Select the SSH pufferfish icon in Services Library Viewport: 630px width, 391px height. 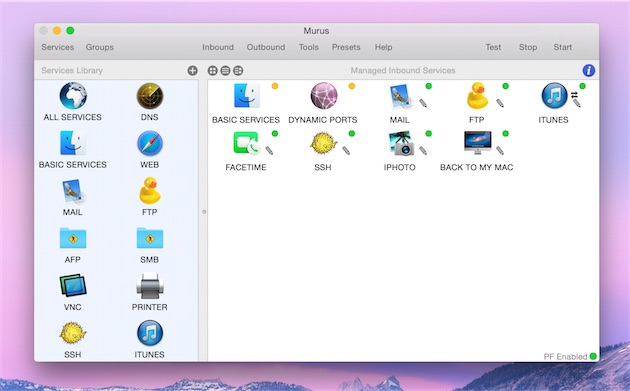pos(73,333)
